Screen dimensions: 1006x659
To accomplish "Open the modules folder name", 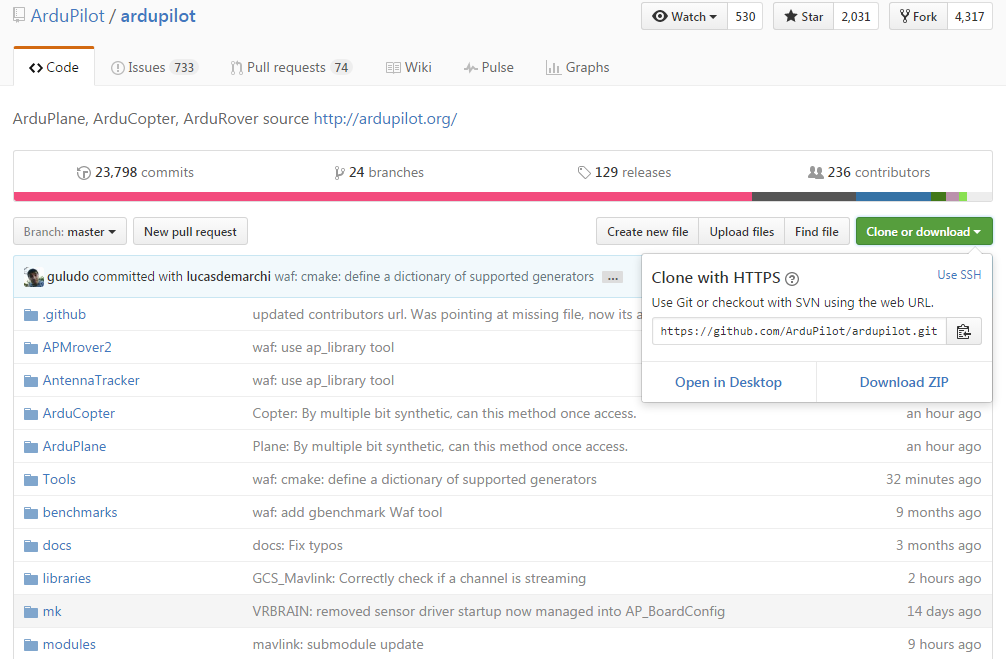I will (69, 645).
